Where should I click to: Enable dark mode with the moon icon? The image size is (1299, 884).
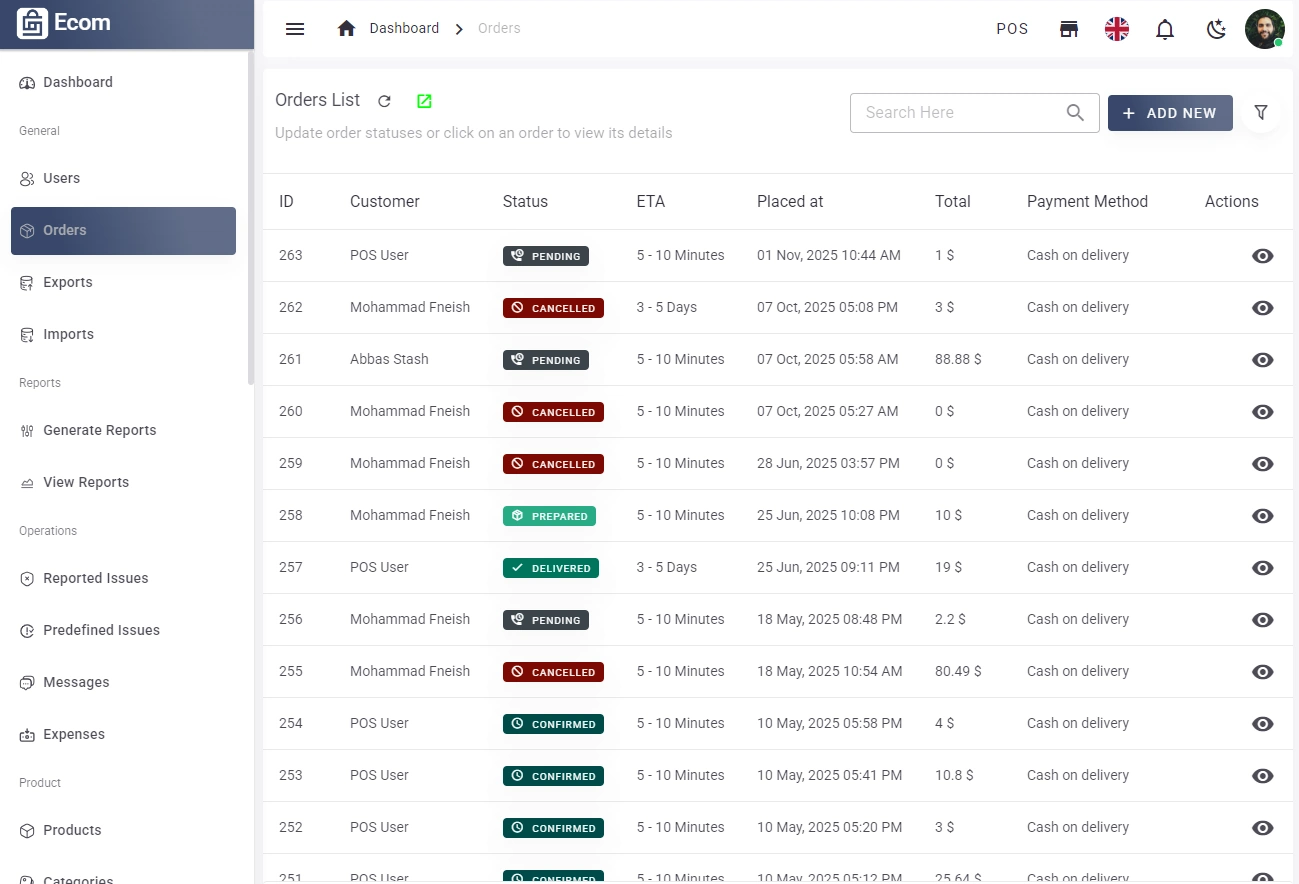1216,30
